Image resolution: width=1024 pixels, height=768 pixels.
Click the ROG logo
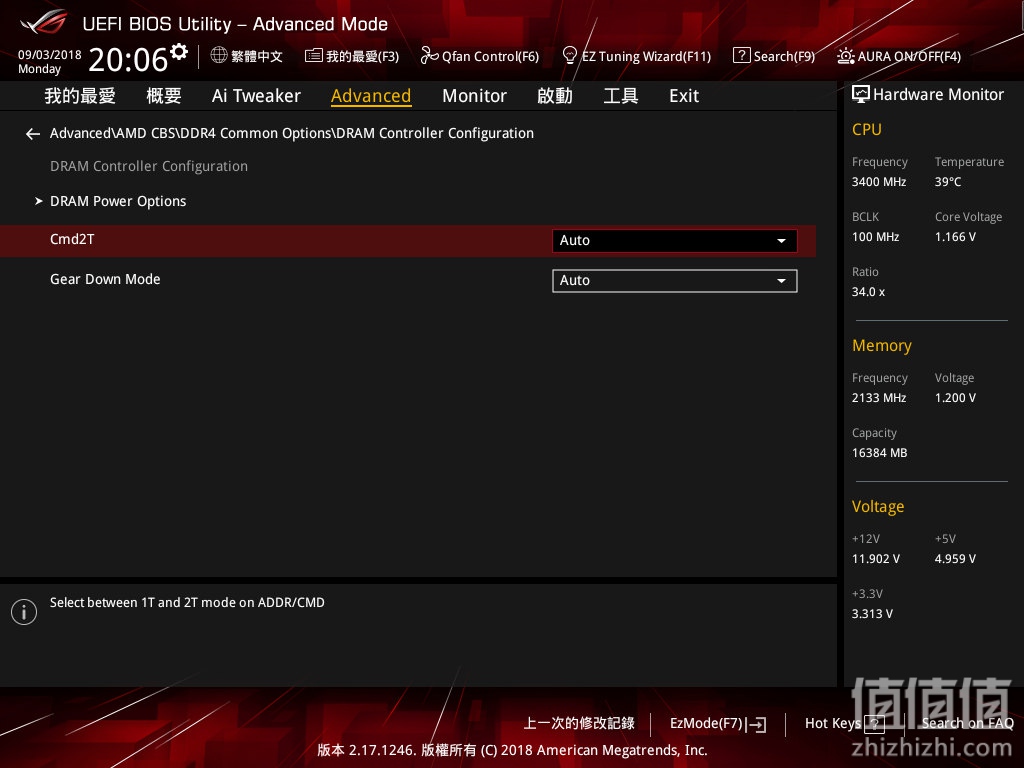(x=44, y=22)
